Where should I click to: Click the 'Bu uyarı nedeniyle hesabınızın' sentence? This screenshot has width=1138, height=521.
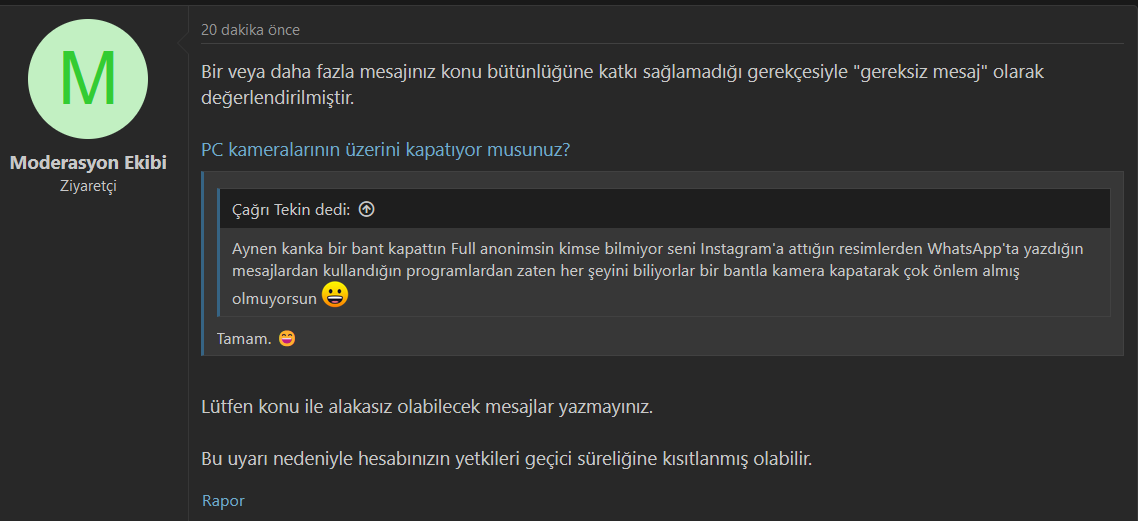(506, 459)
